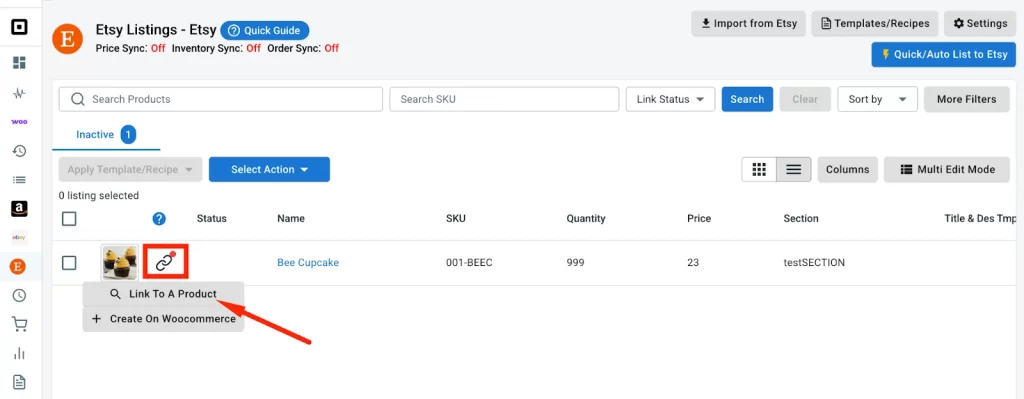Screen dimensions: 1024x399
Task: Open the Sort by dropdown
Action: [x=878, y=99]
